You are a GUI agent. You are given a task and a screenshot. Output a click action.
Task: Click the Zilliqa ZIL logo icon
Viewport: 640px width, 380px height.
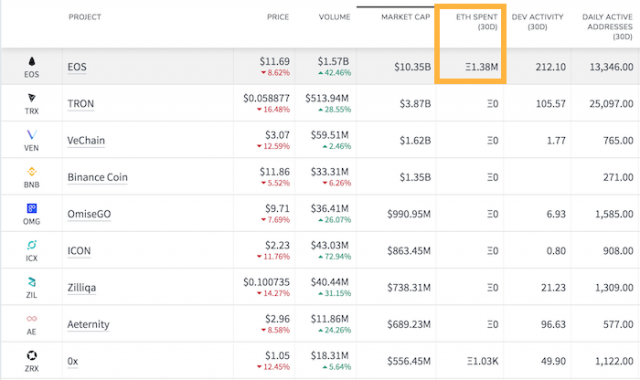tap(32, 282)
